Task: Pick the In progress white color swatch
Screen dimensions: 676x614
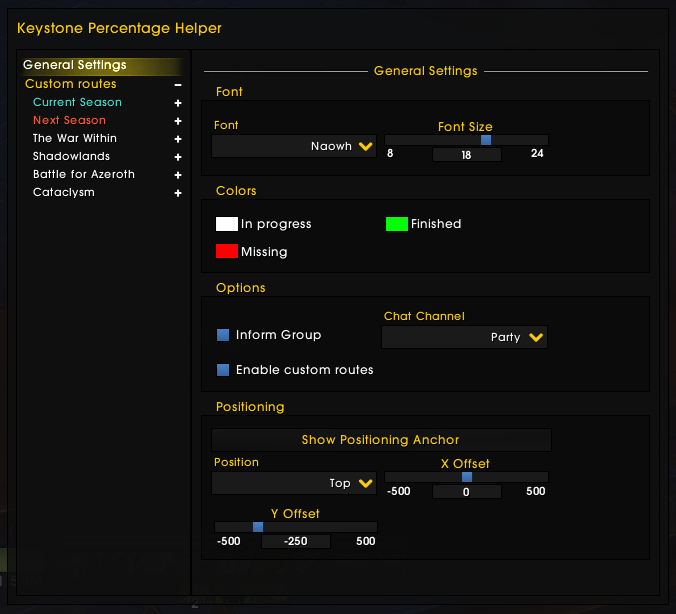Action: [x=227, y=224]
